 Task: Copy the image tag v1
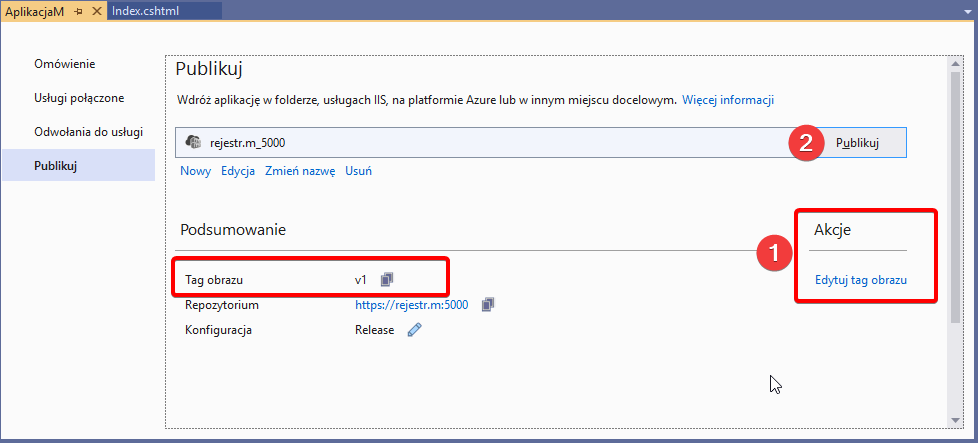click(388, 279)
